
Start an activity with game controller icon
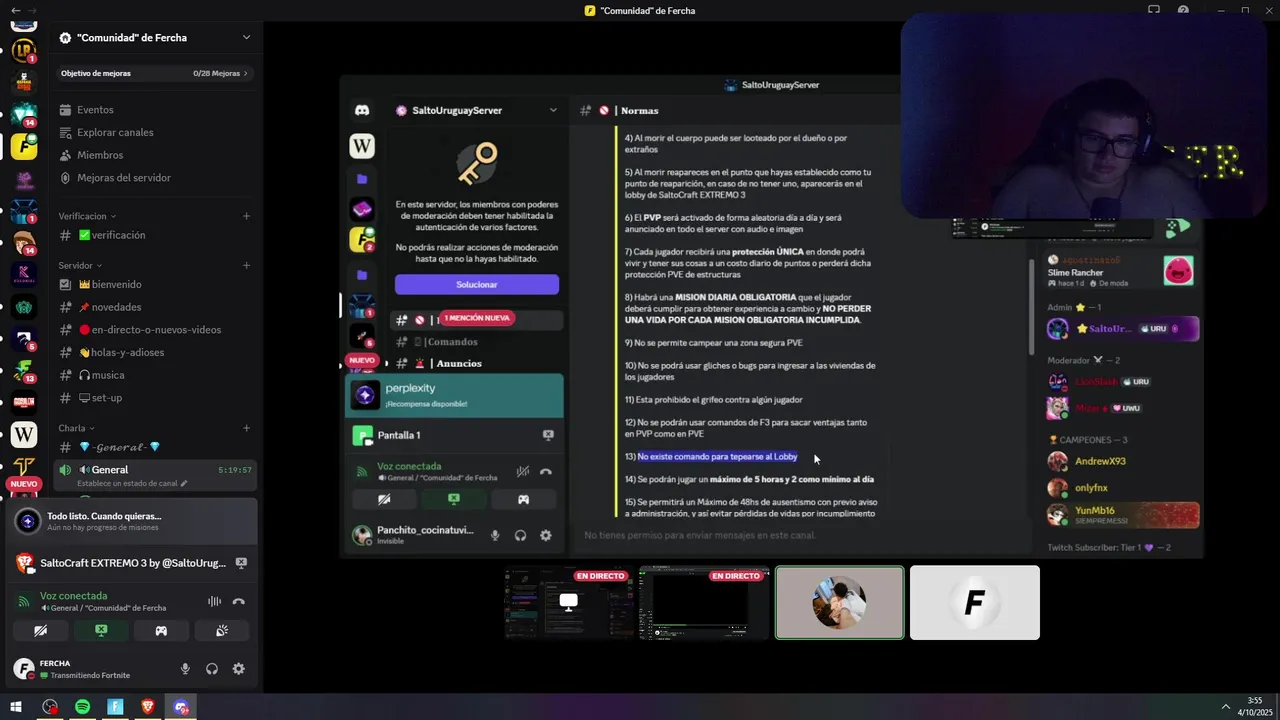(161, 631)
